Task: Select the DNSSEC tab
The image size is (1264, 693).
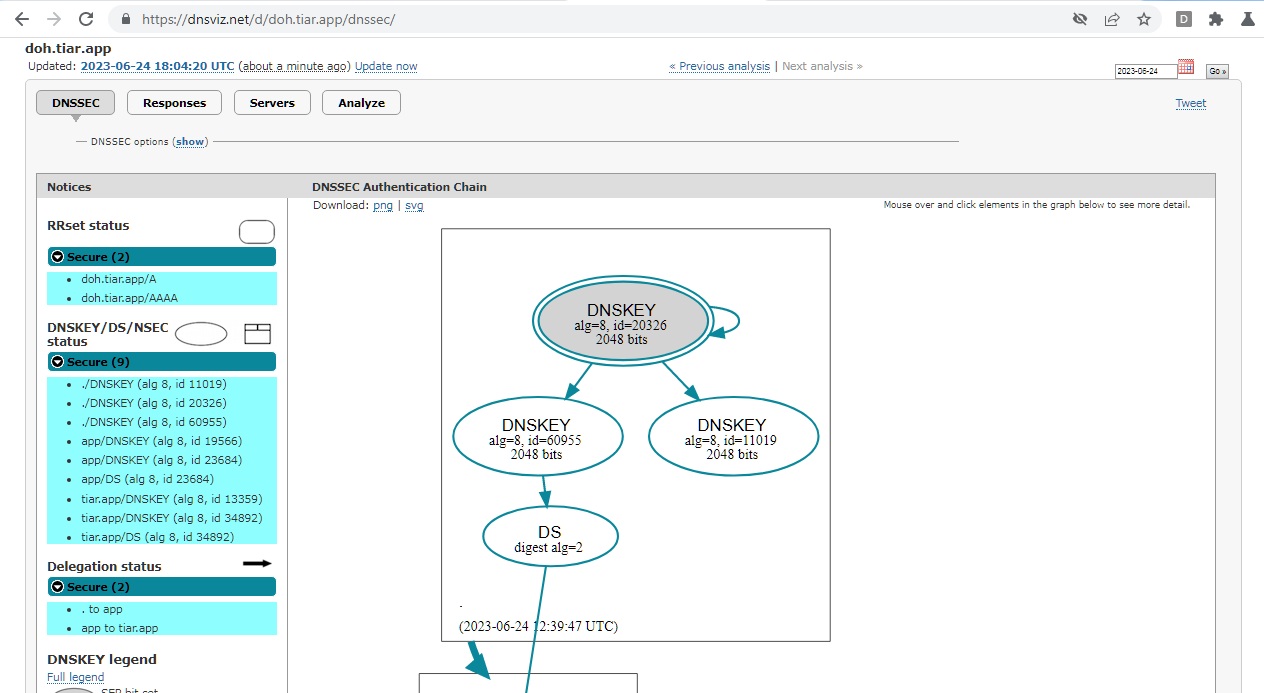Action: click(76, 103)
